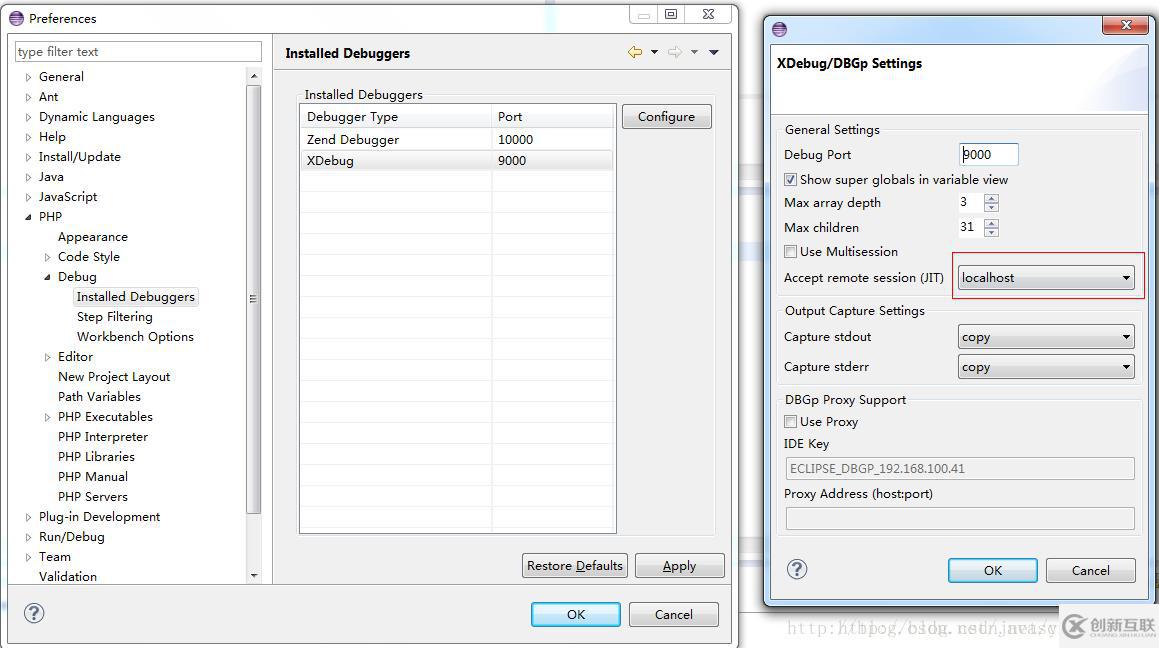Expand the Code Style node
This screenshot has width=1159, height=648.
click(x=47, y=256)
